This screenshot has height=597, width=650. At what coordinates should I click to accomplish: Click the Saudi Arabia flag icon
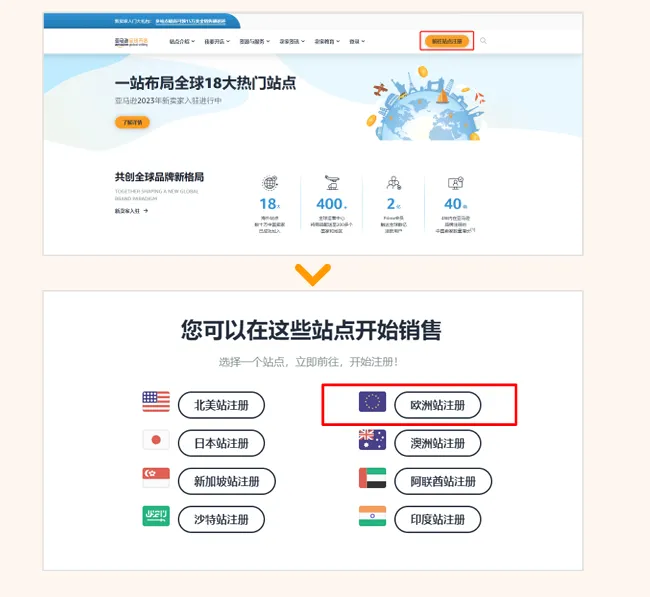(x=156, y=516)
